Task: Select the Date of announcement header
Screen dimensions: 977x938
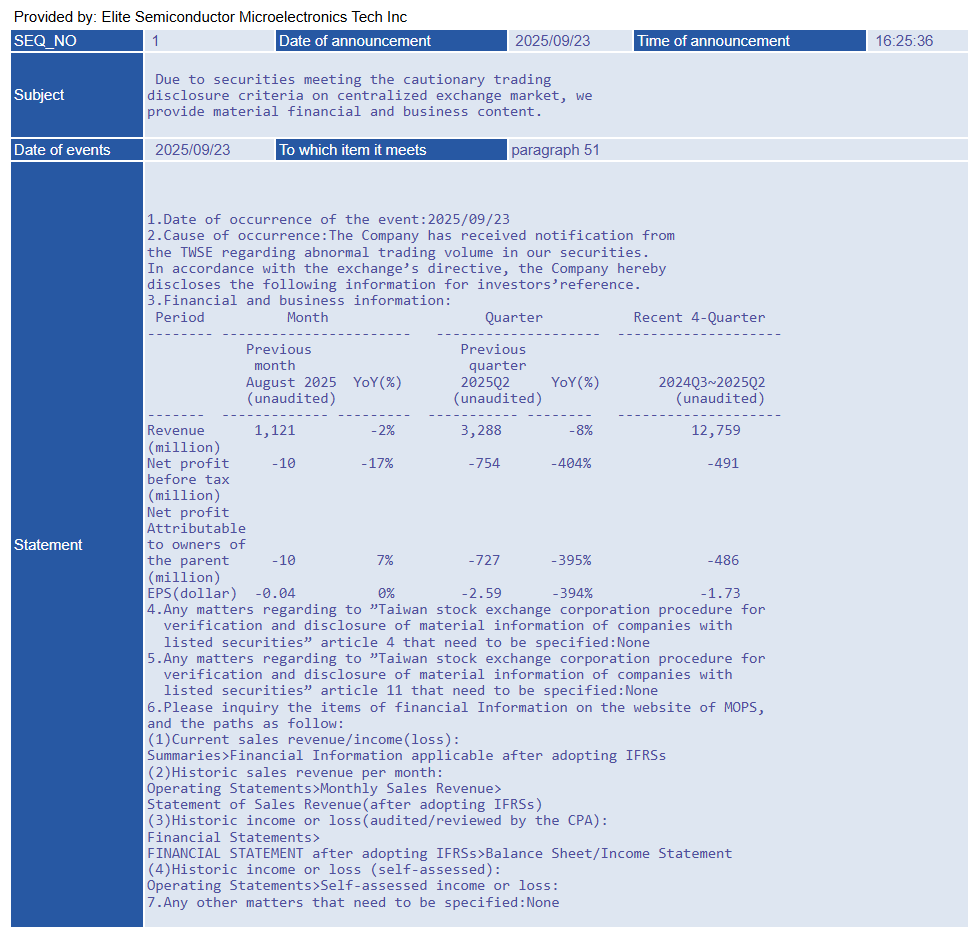Action: tap(391, 41)
